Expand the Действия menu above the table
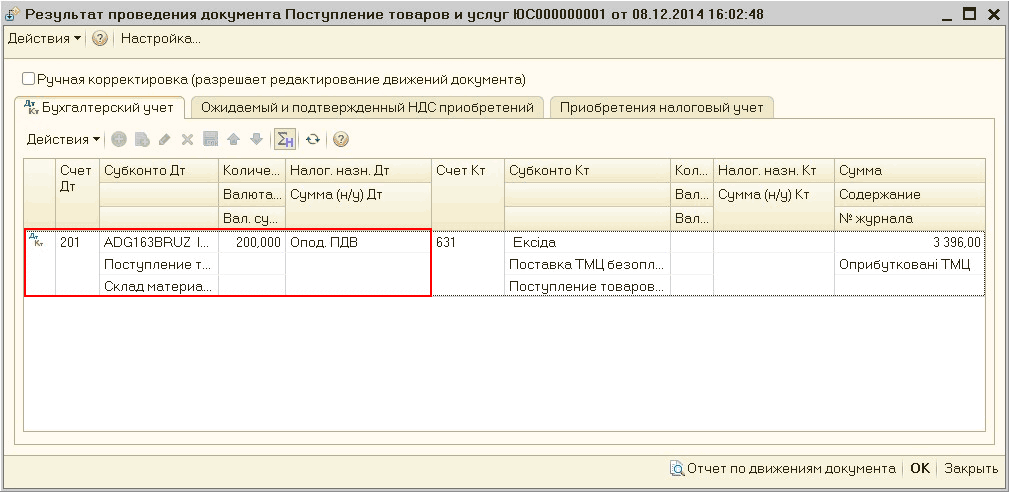 63,140
